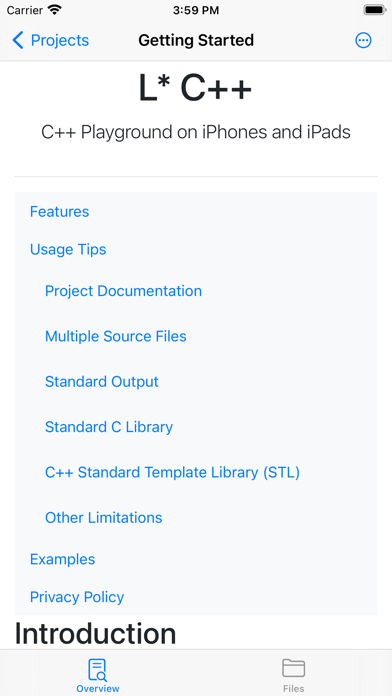
Task: Go back to Projects
Action: click(51, 40)
